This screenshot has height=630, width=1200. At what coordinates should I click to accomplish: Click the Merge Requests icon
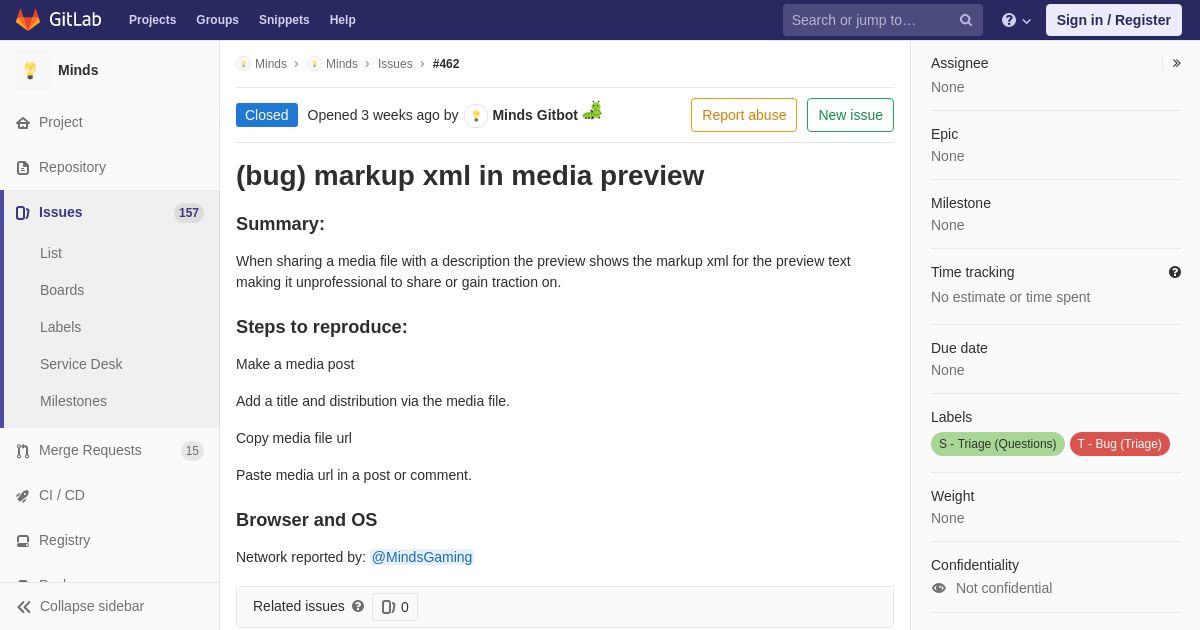click(x=23, y=451)
